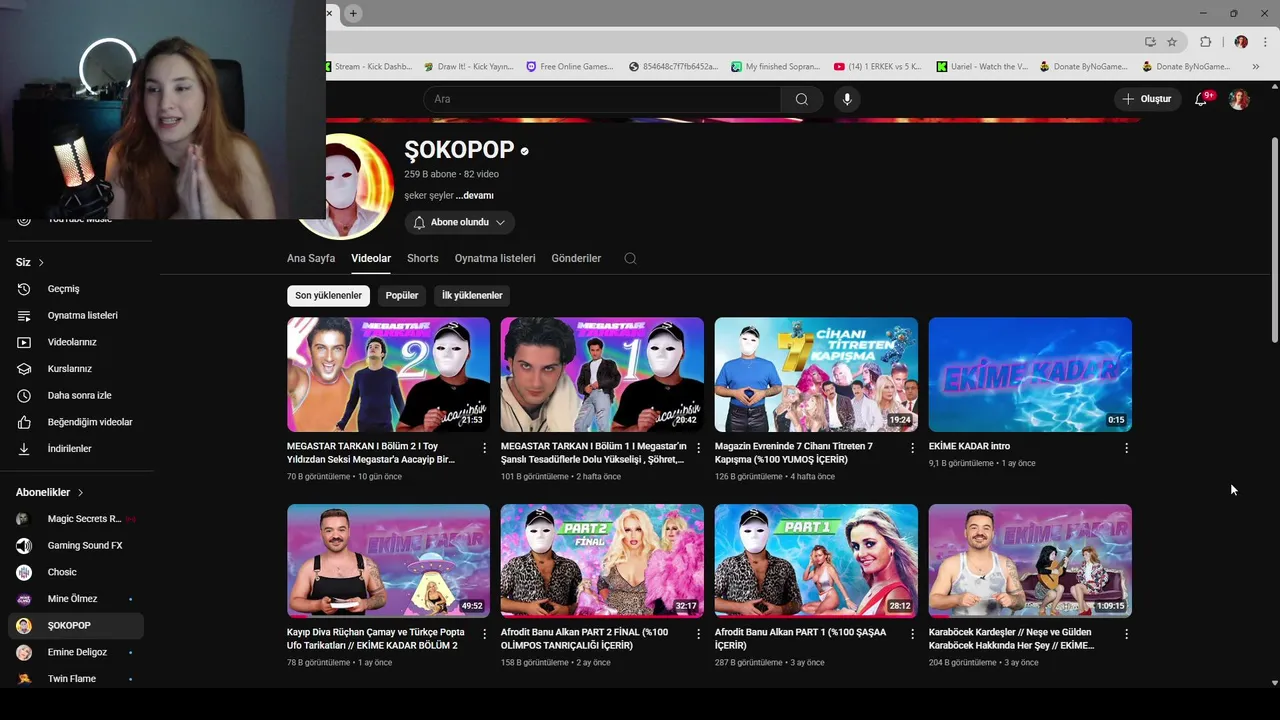The image size is (1280, 720).
Task: Switch to the Oynatma listeleri channel tab
Action: [x=495, y=258]
